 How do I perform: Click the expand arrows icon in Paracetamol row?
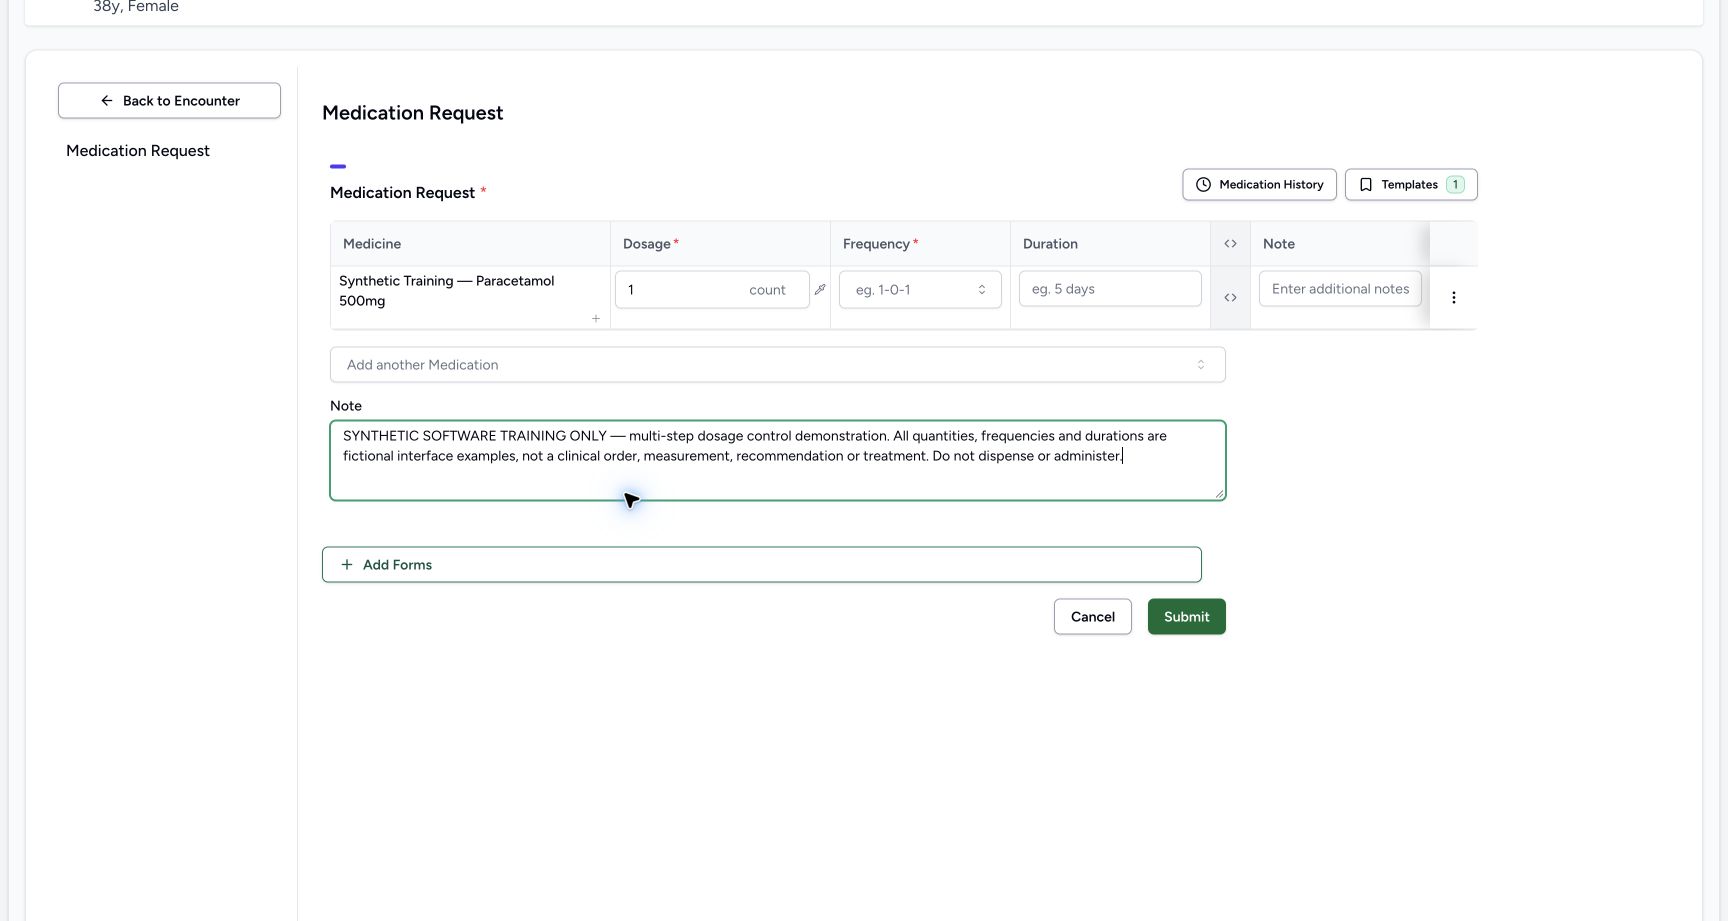pyautogui.click(x=1230, y=297)
